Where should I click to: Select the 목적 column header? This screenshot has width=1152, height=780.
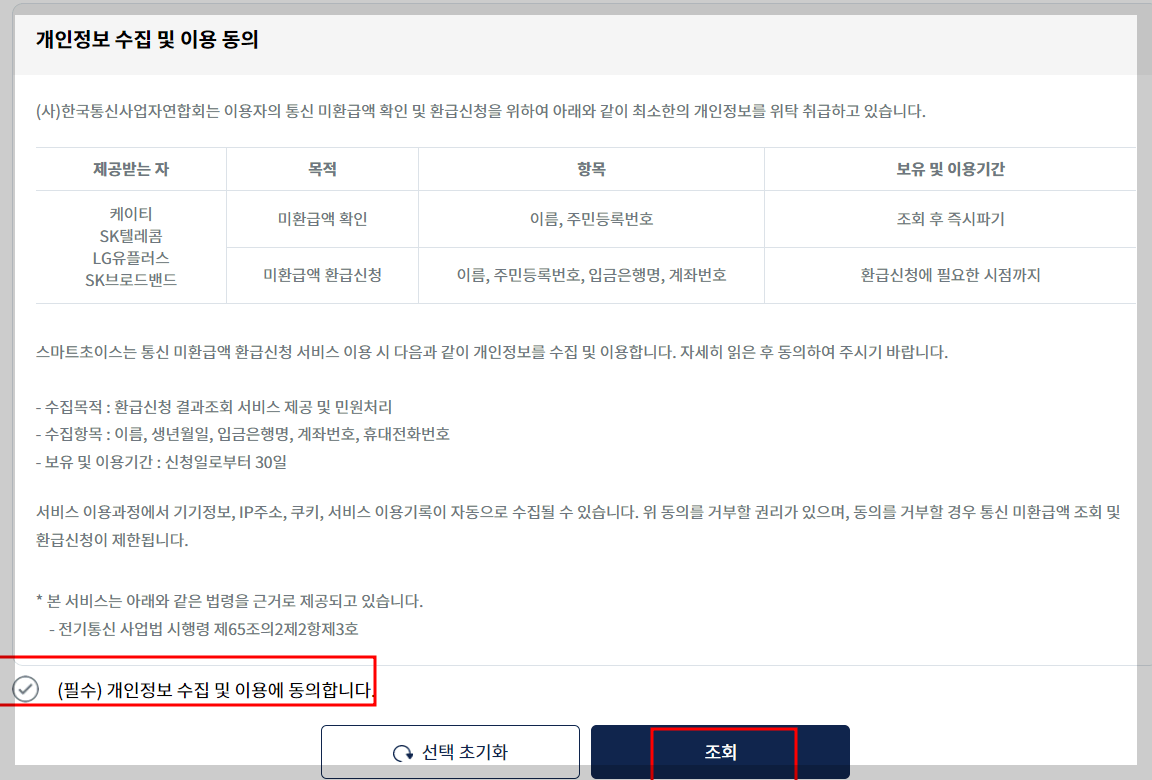(321, 168)
